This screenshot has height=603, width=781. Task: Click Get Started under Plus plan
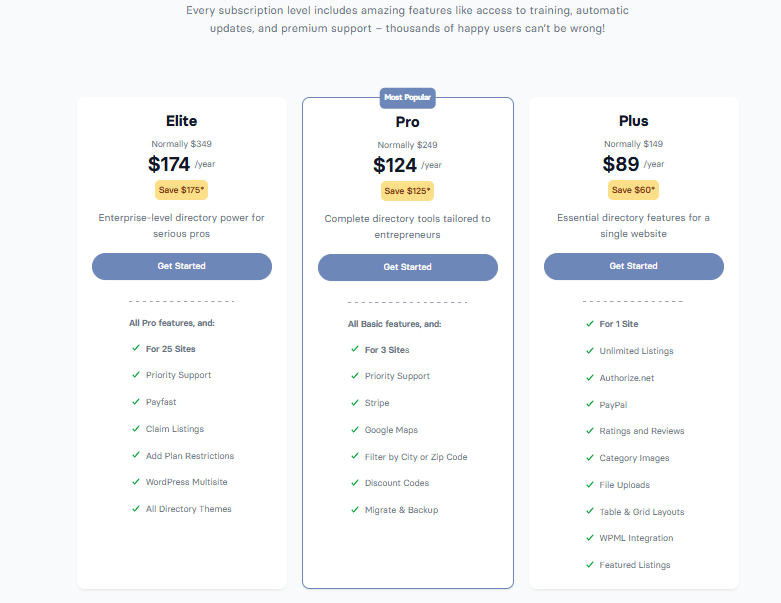point(634,266)
